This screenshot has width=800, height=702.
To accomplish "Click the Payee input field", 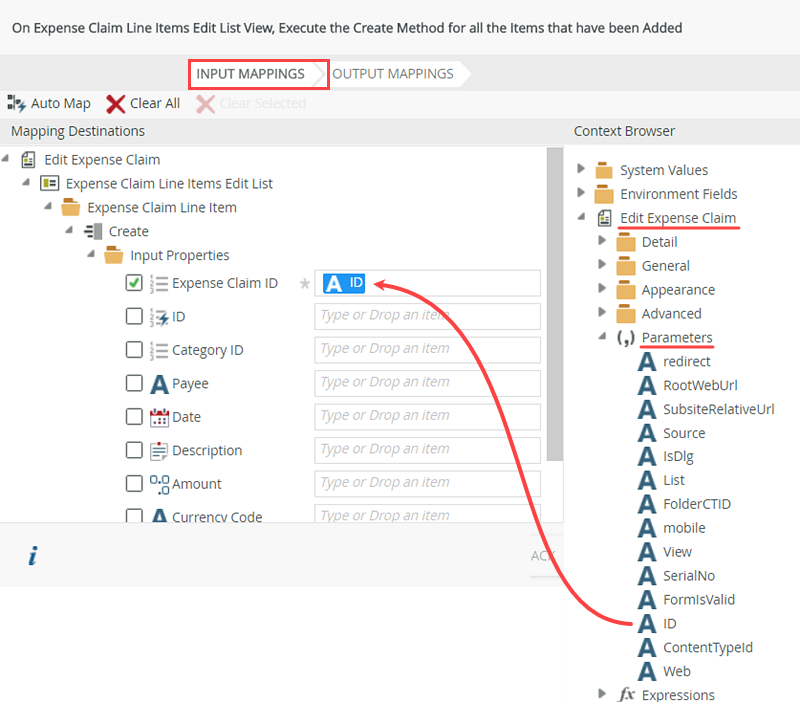I will [x=428, y=383].
